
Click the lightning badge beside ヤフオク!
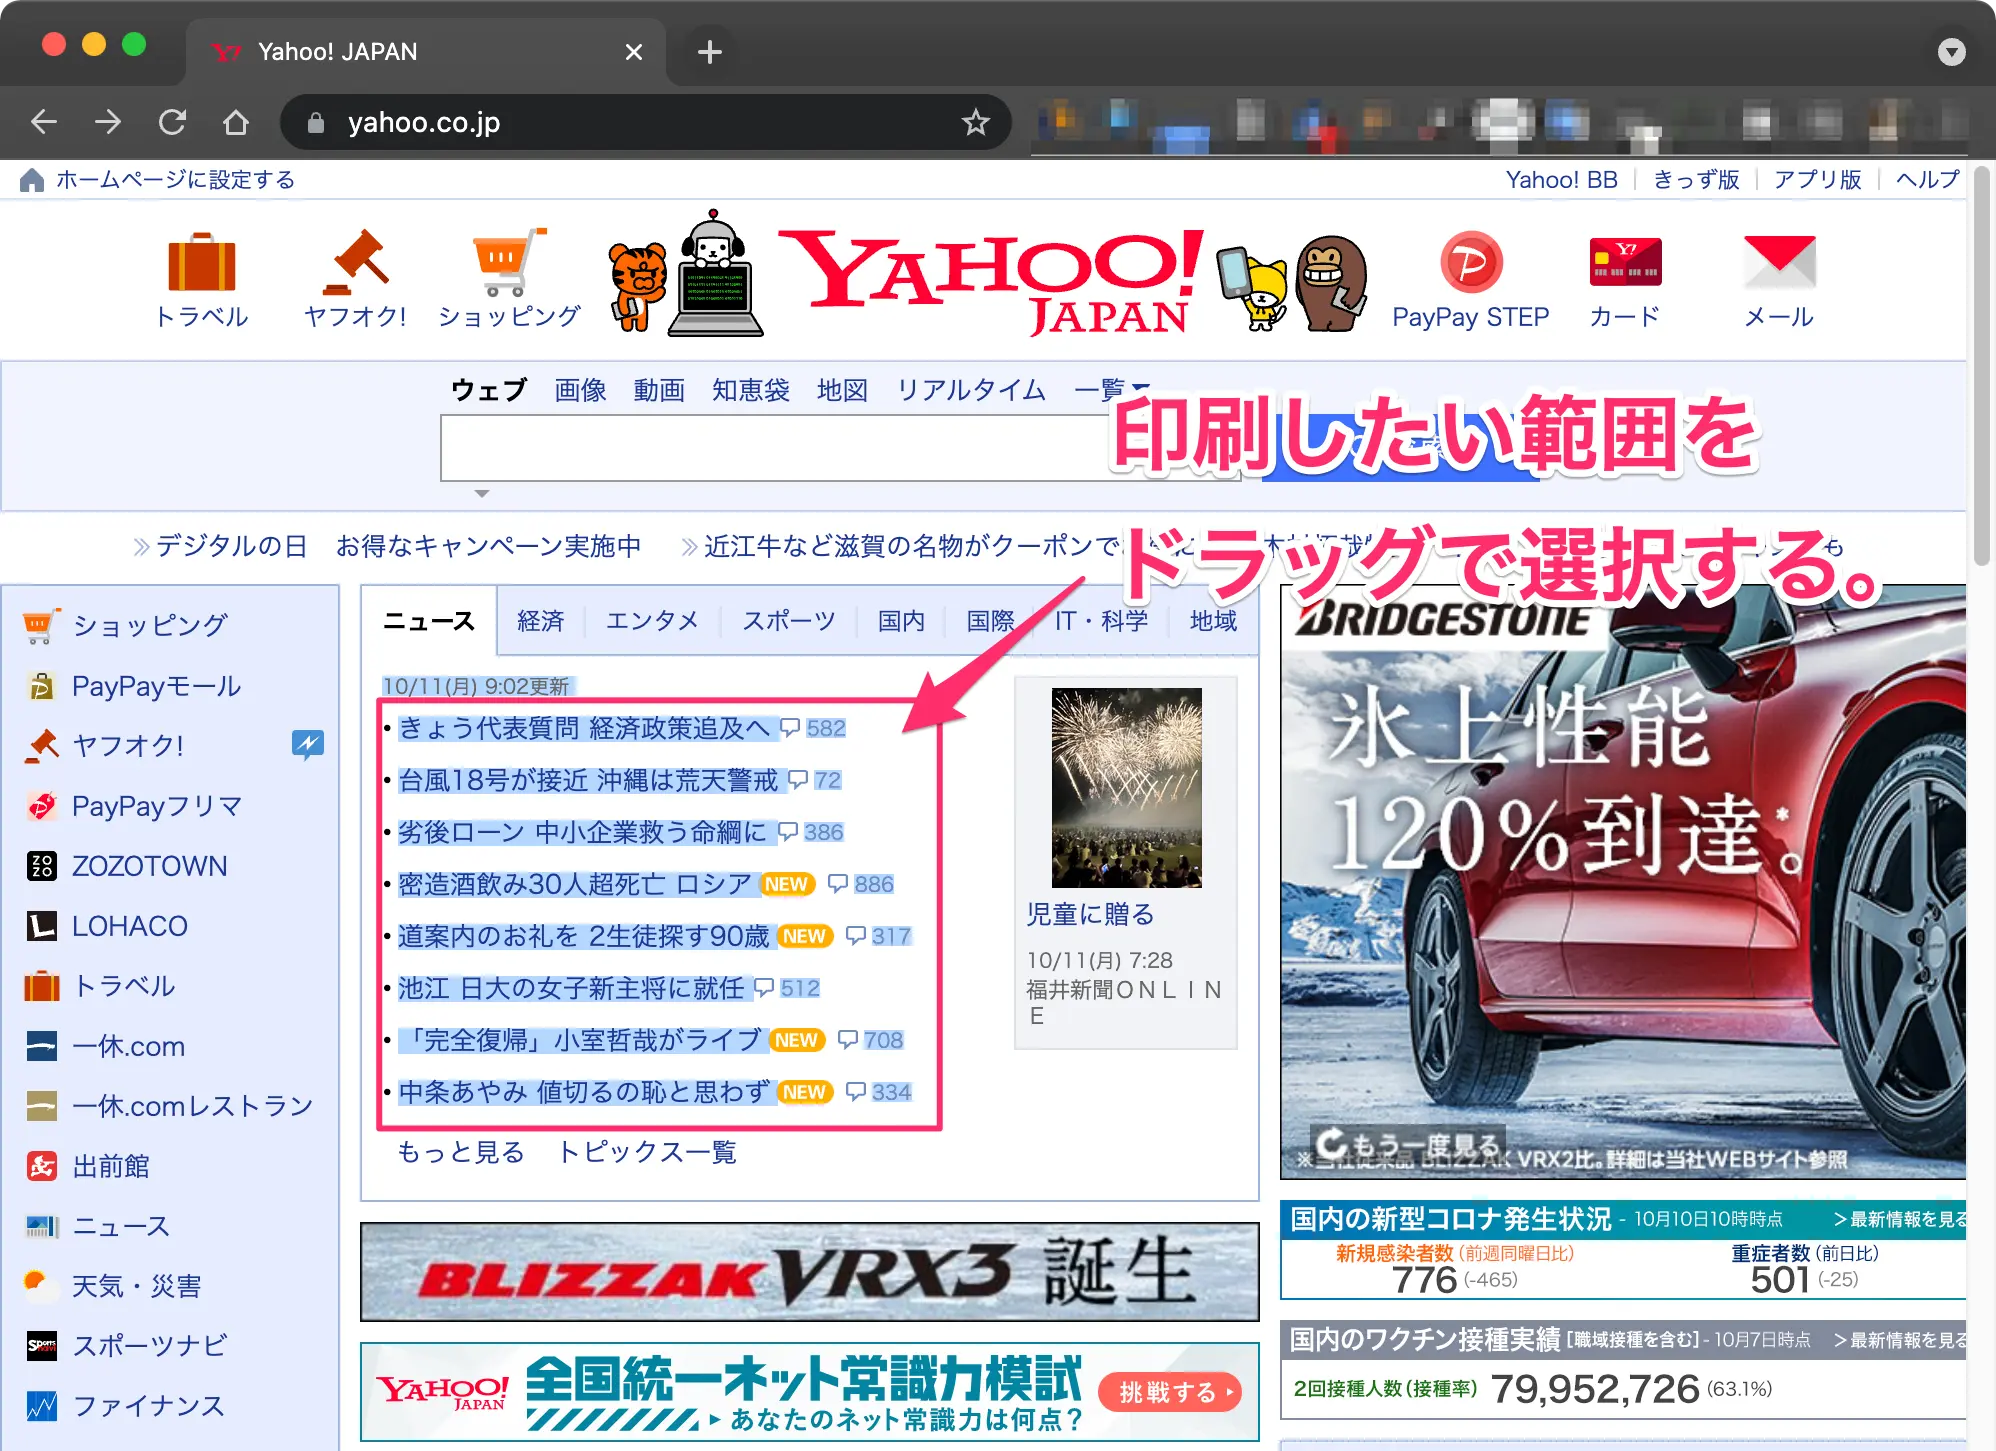click(x=308, y=744)
